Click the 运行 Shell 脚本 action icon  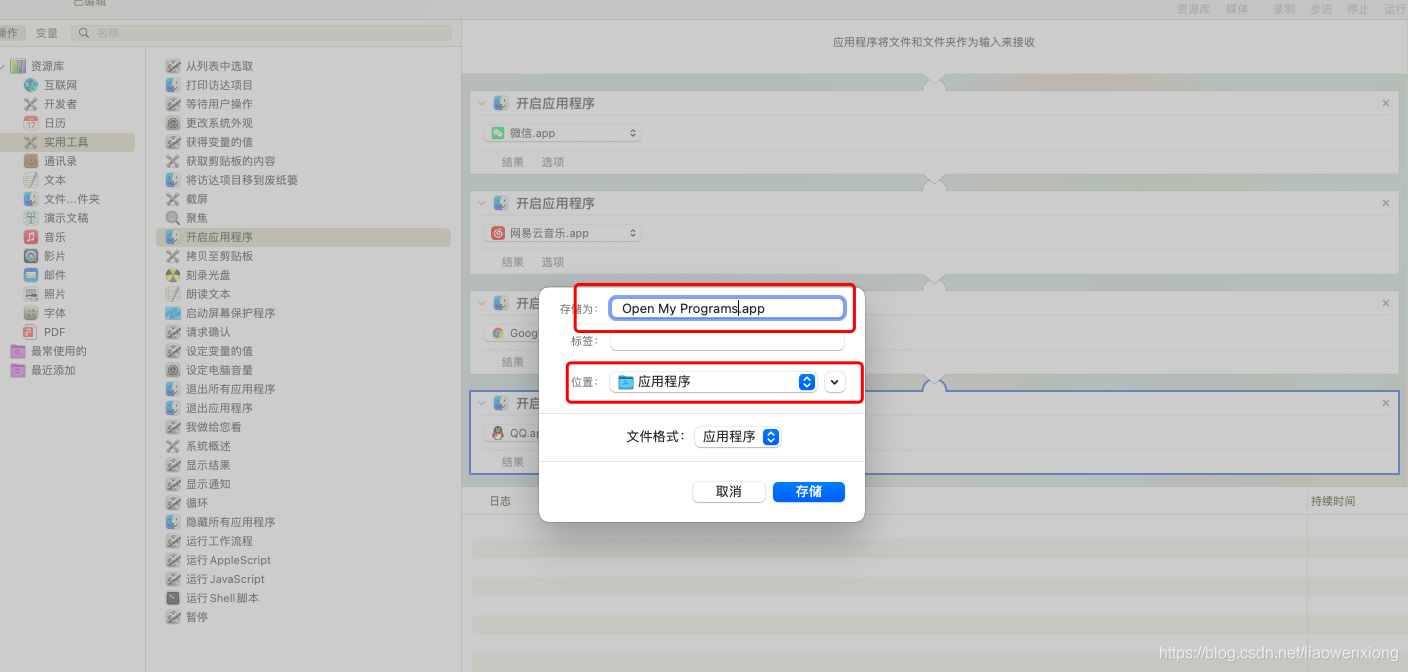tap(173, 598)
